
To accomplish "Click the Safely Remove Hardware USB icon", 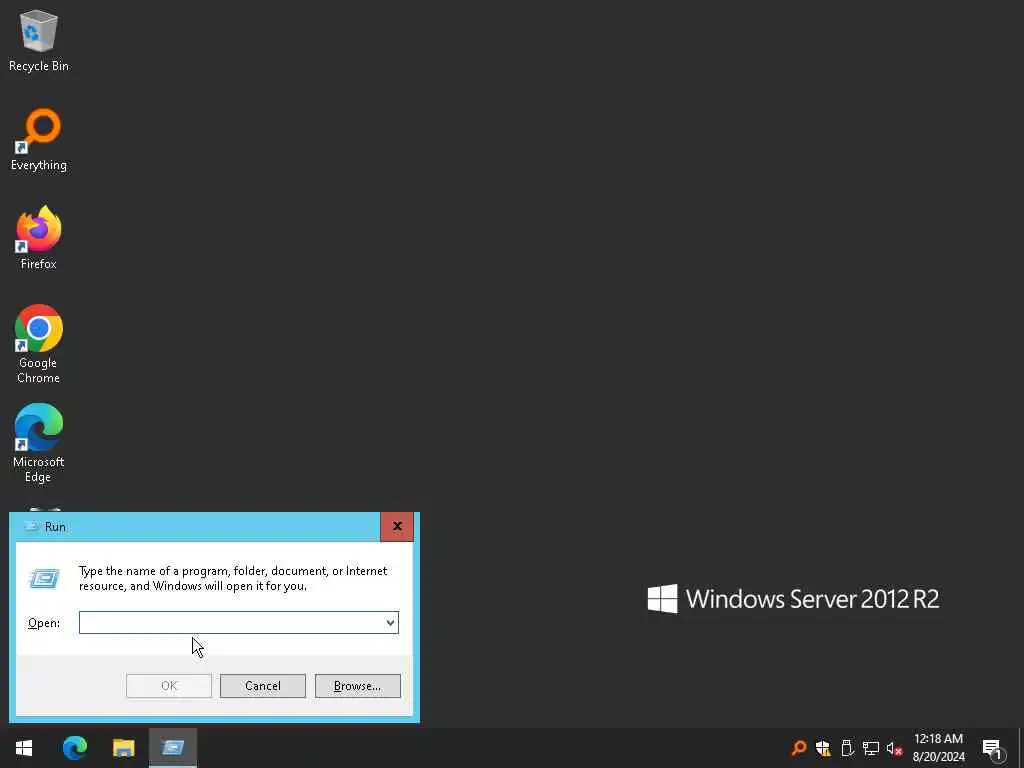I will tap(847, 748).
